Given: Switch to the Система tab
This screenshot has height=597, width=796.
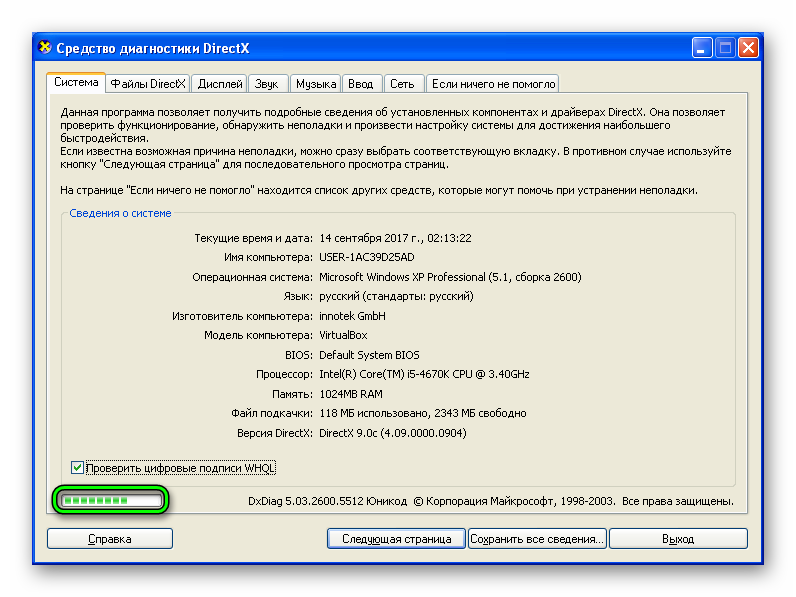Looking at the screenshot, I should (x=76, y=82).
